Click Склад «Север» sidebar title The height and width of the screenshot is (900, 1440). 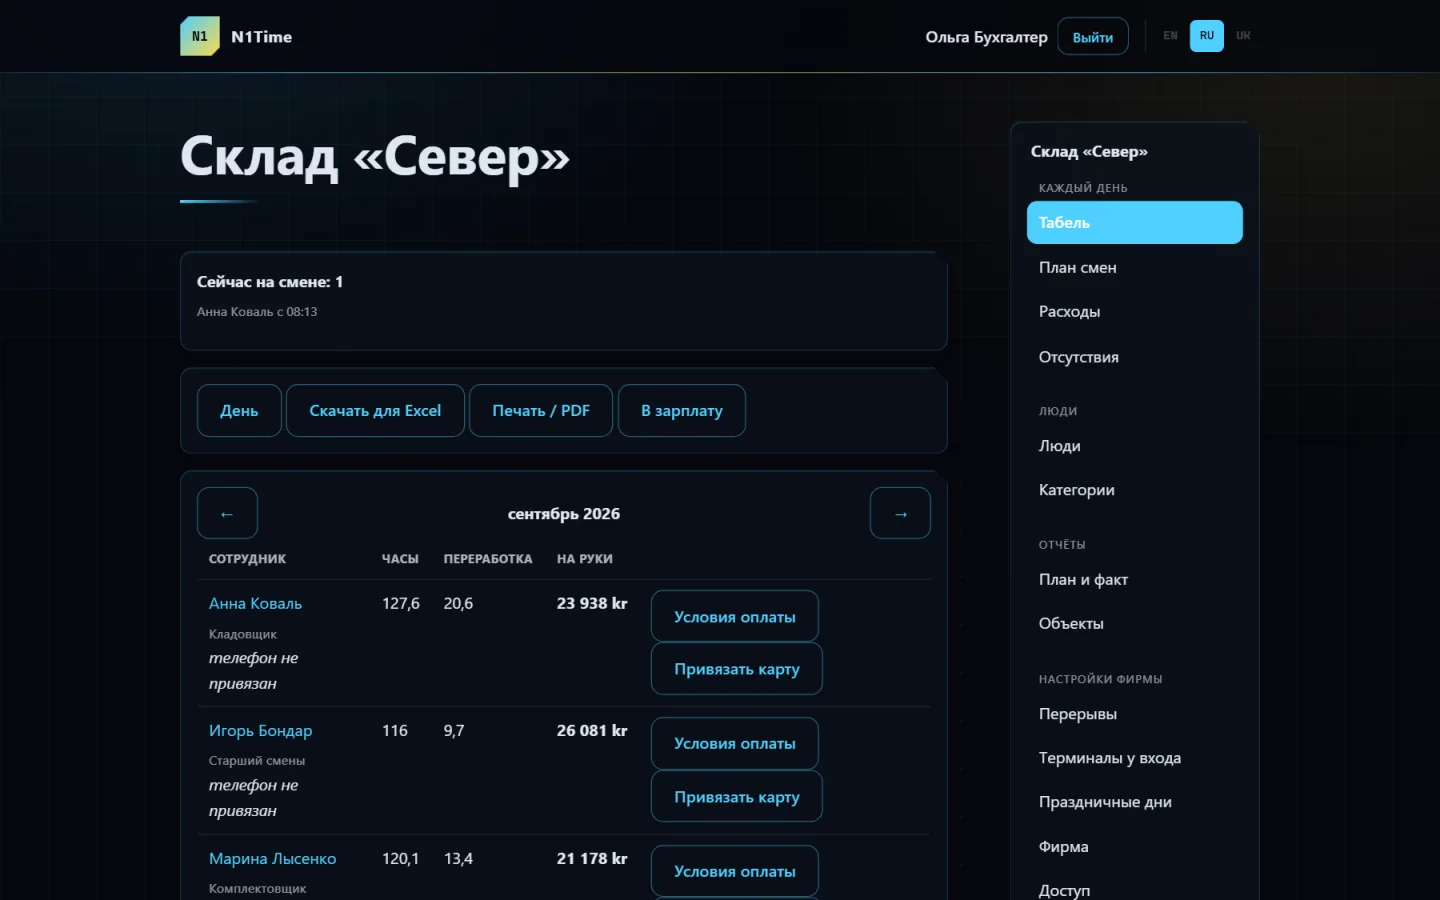coord(1089,152)
